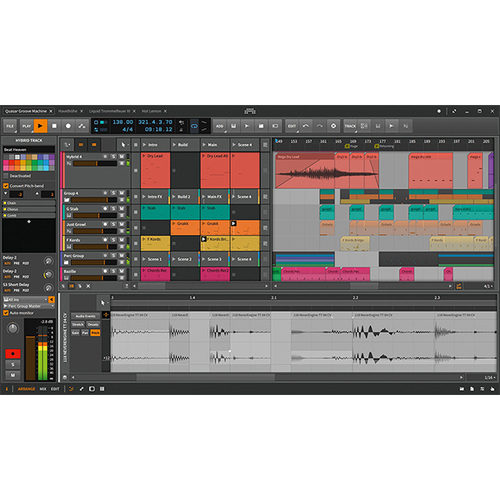Open the ADD menu button

[219, 126]
